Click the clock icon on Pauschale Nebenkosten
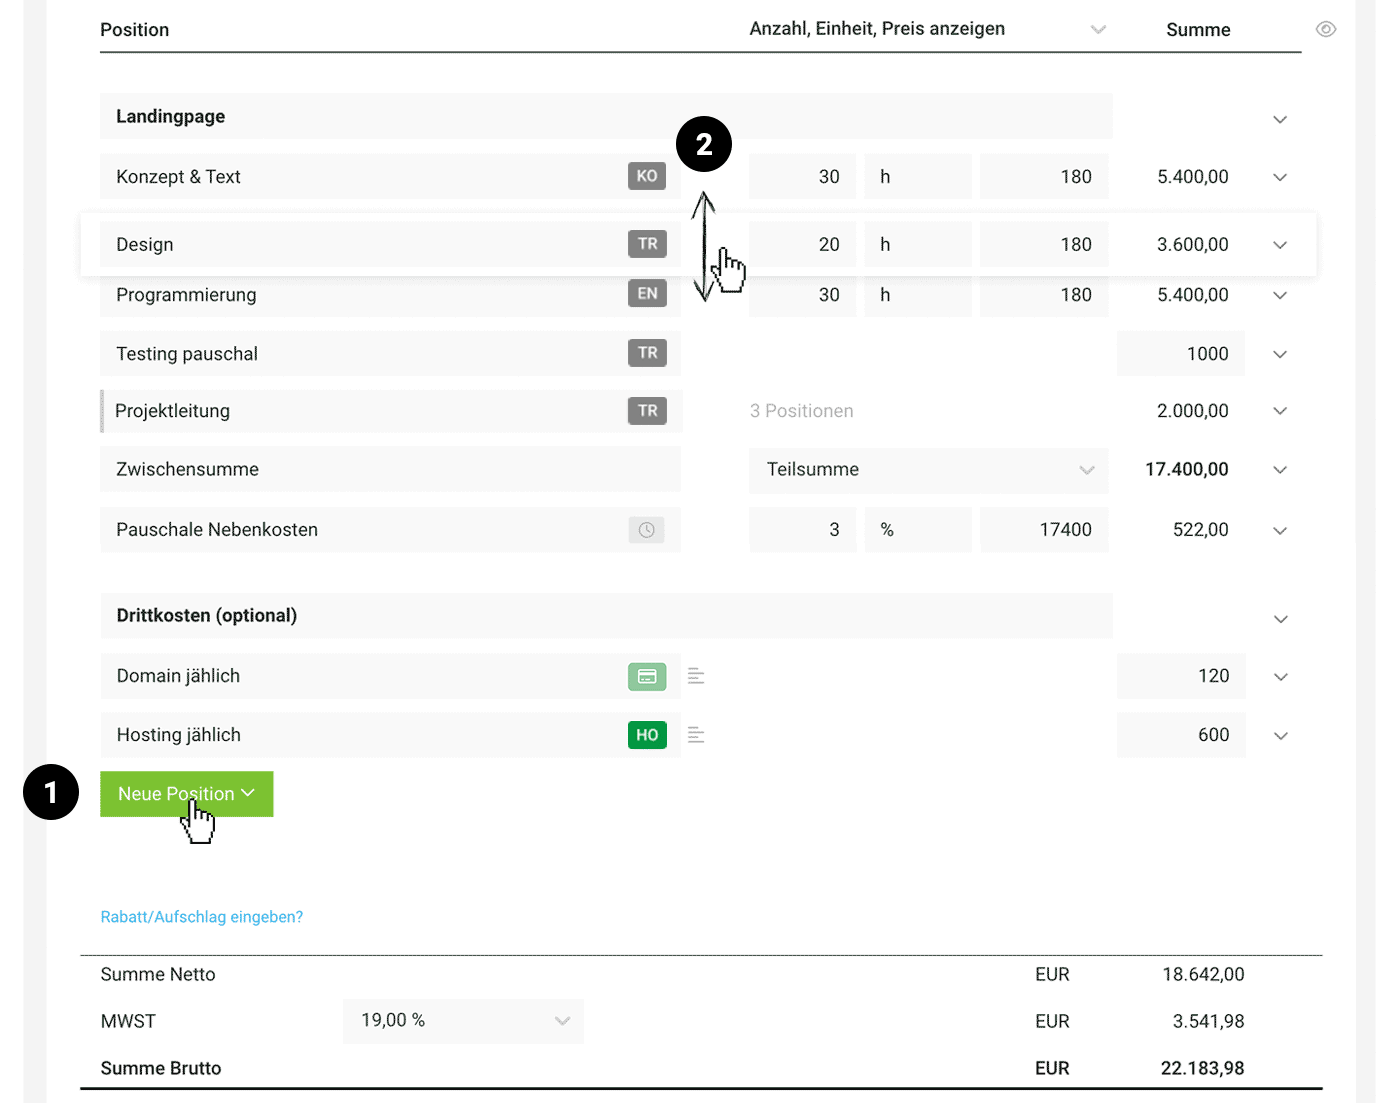Screen dimensions: 1400x1103 coord(647,530)
